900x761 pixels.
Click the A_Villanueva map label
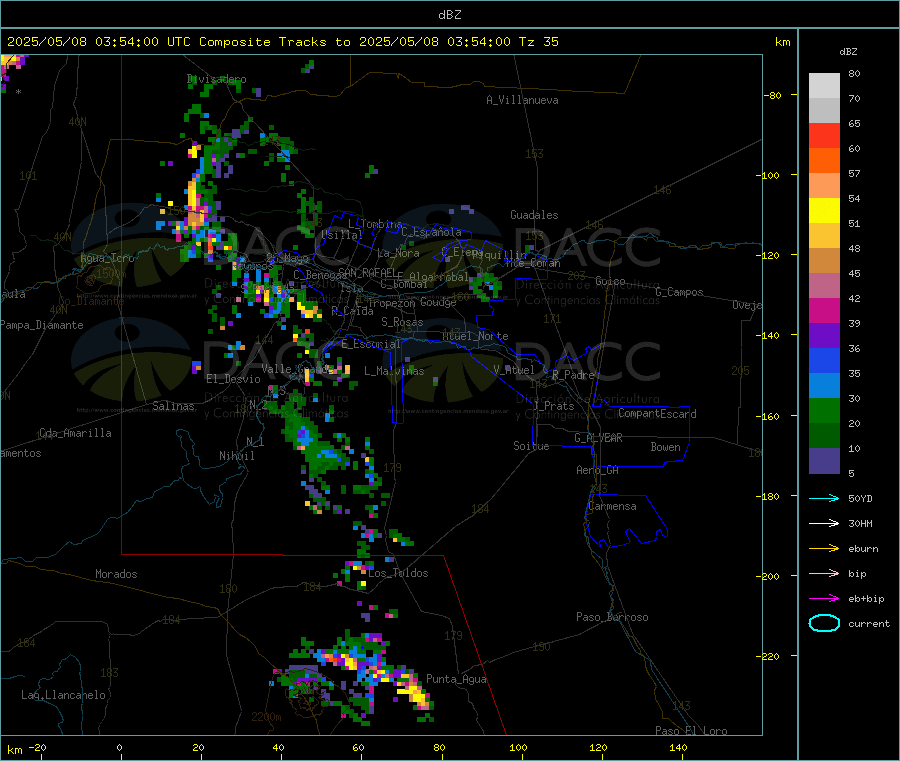pos(522,100)
